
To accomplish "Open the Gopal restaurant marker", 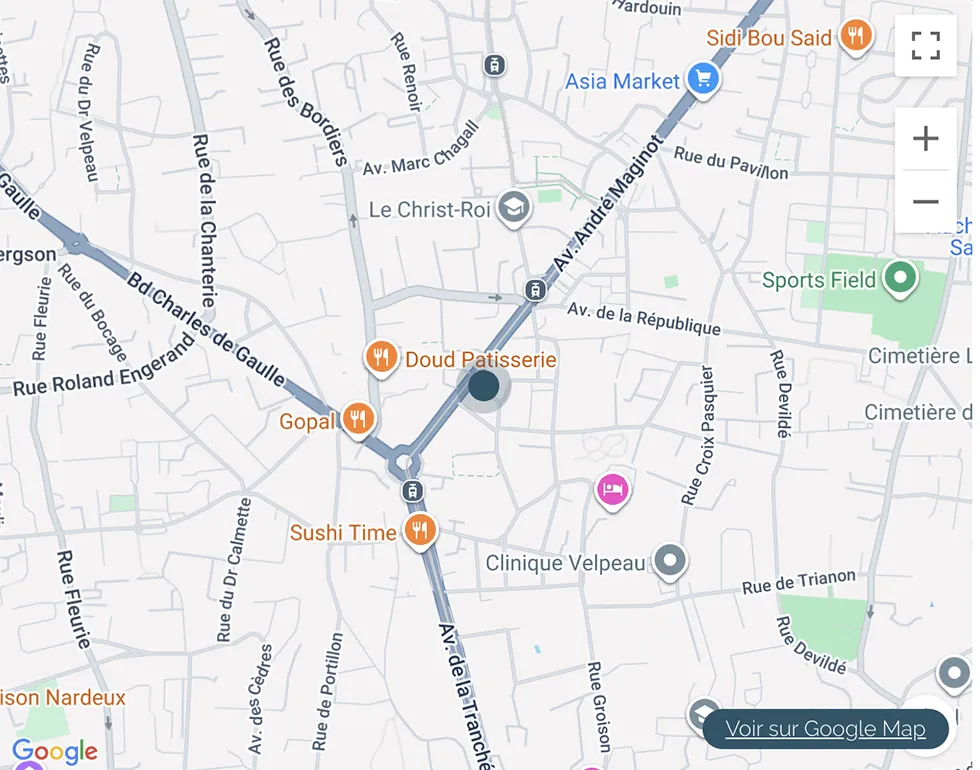I will click(x=358, y=419).
